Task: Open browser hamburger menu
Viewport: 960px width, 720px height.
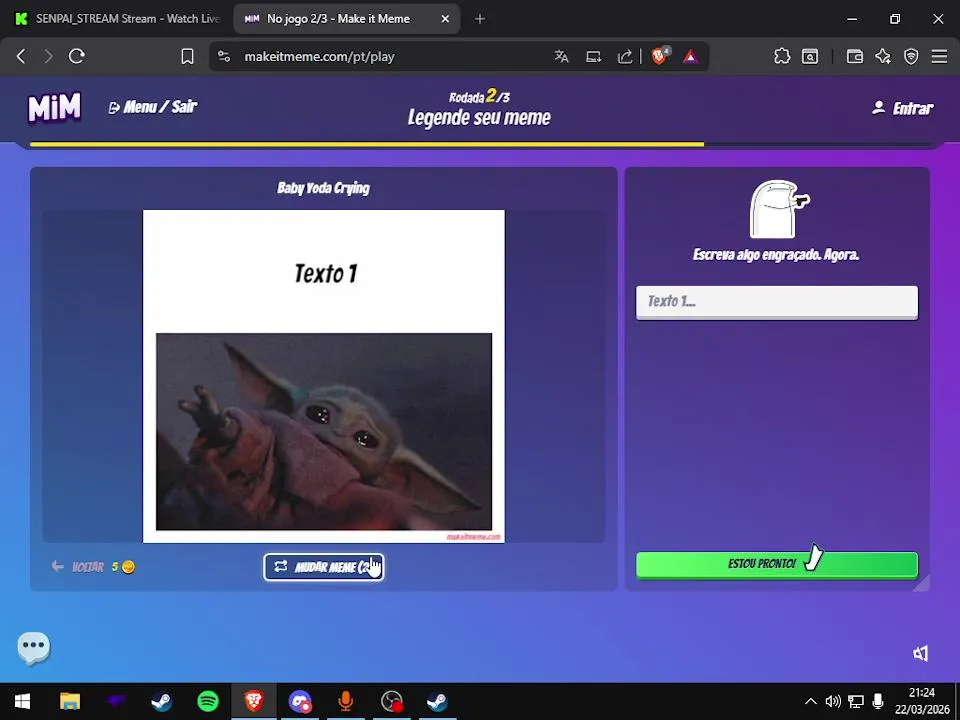Action: (x=939, y=56)
